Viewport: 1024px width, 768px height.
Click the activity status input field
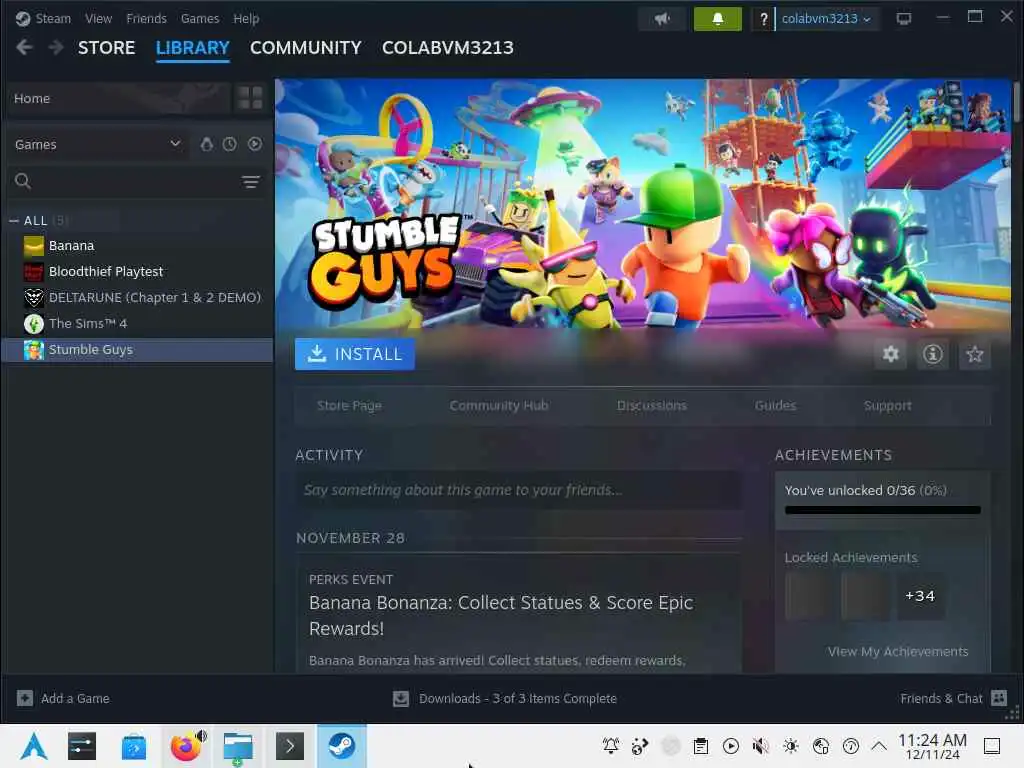click(519, 490)
